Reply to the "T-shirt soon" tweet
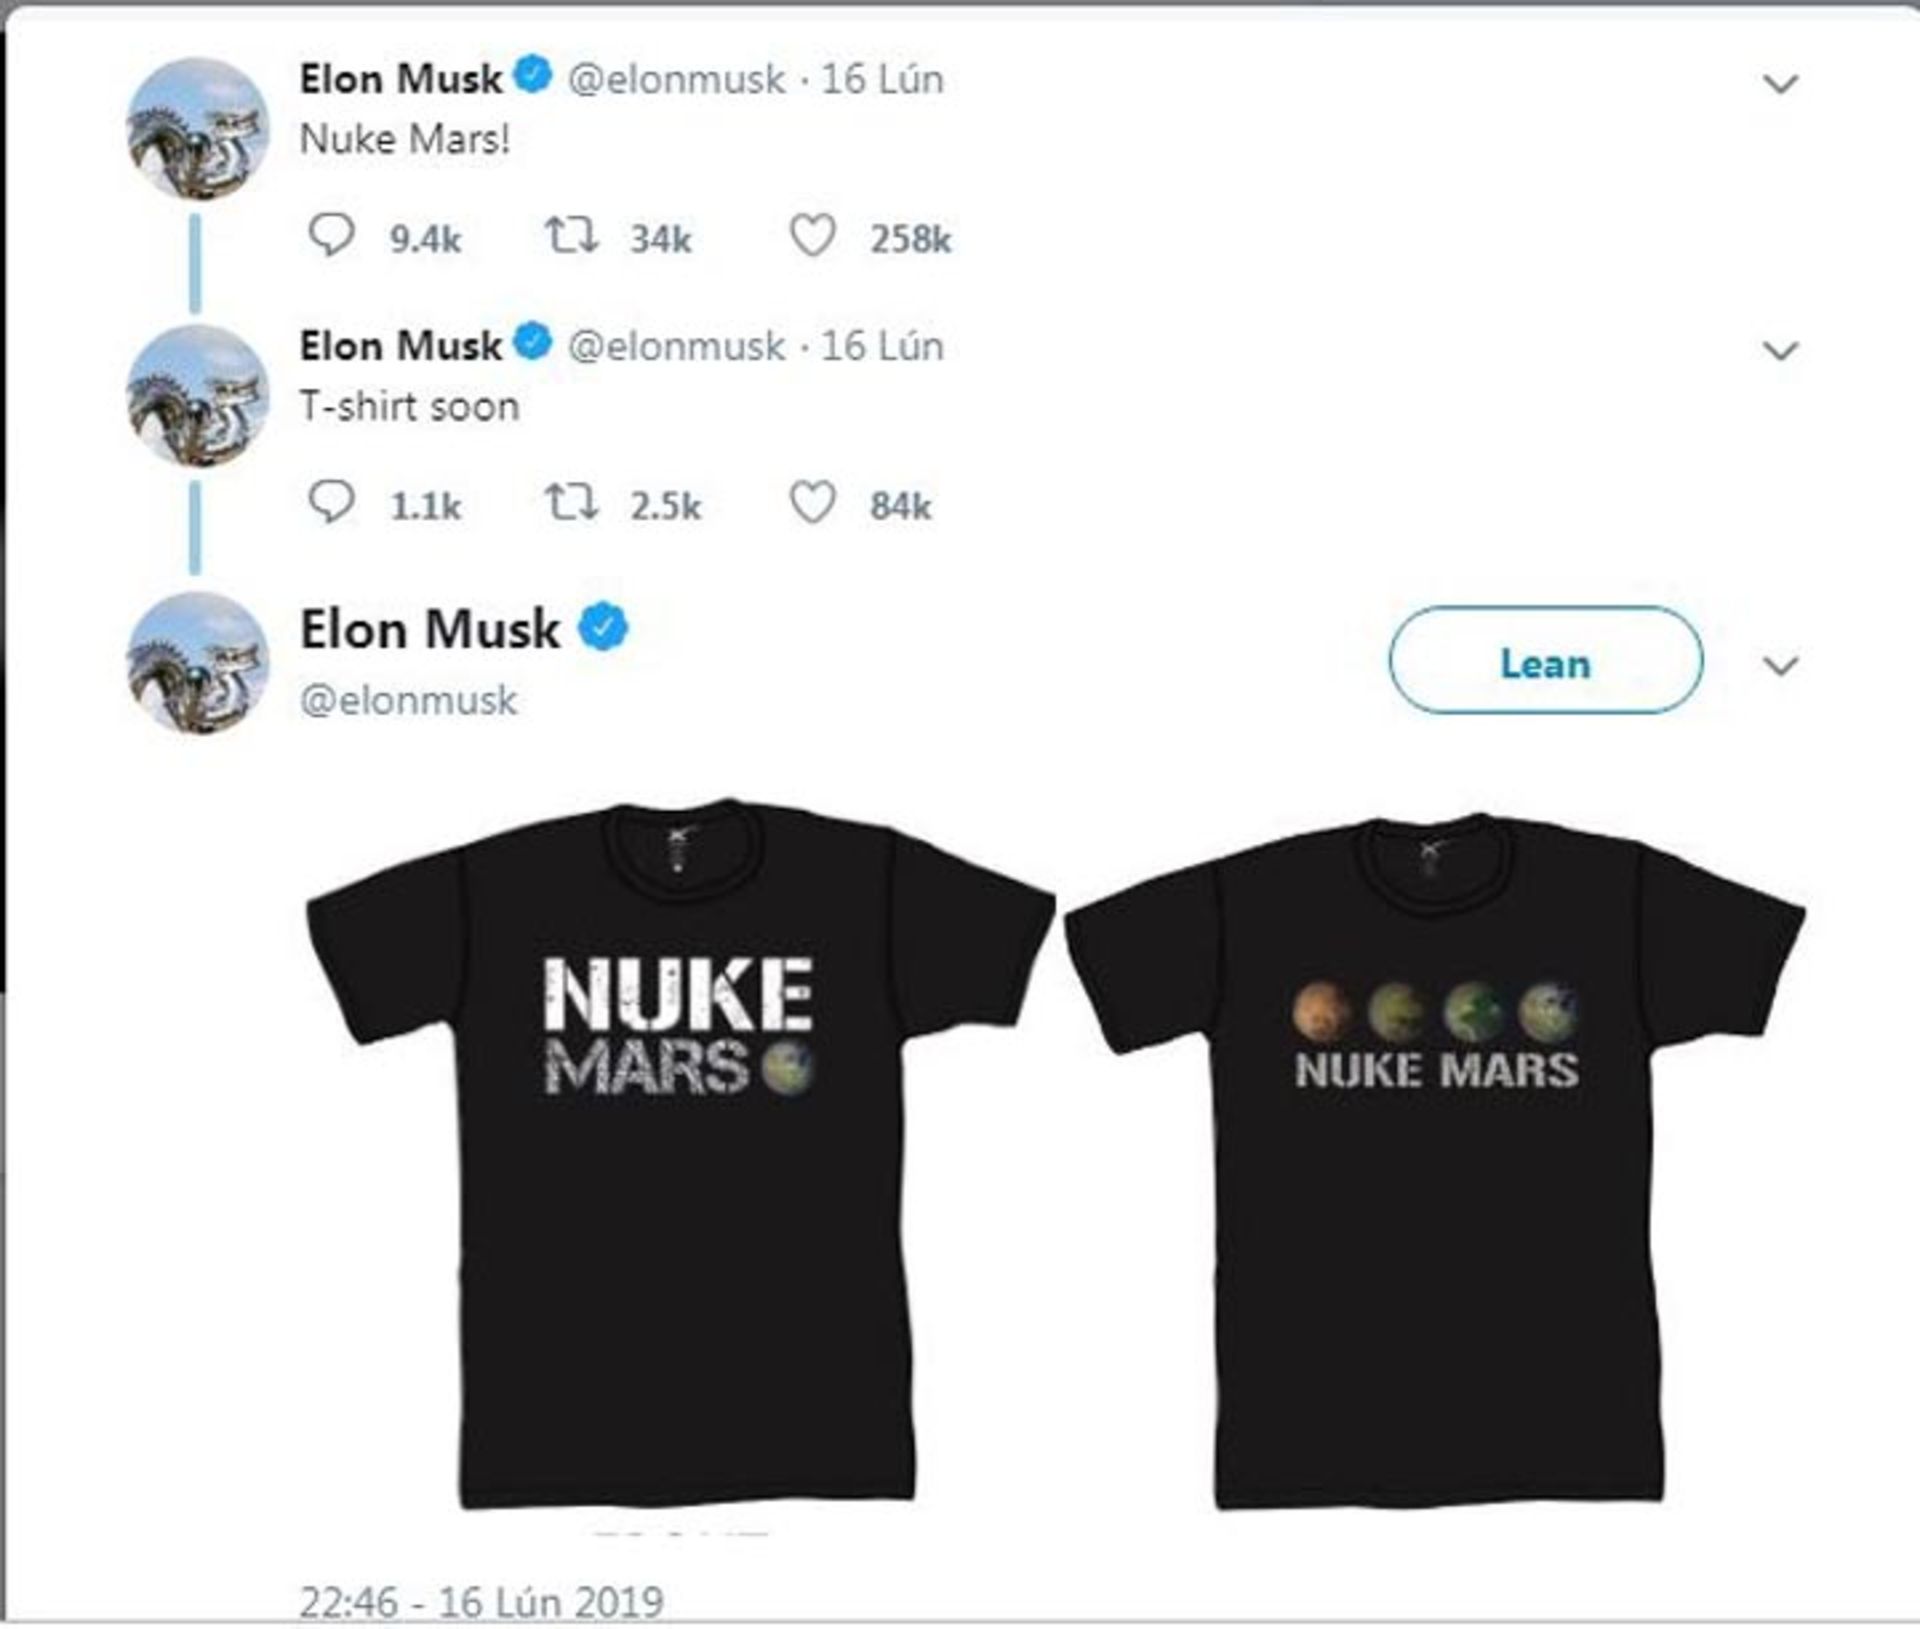Screen dimensions: 1920x1629 click(331, 504)
